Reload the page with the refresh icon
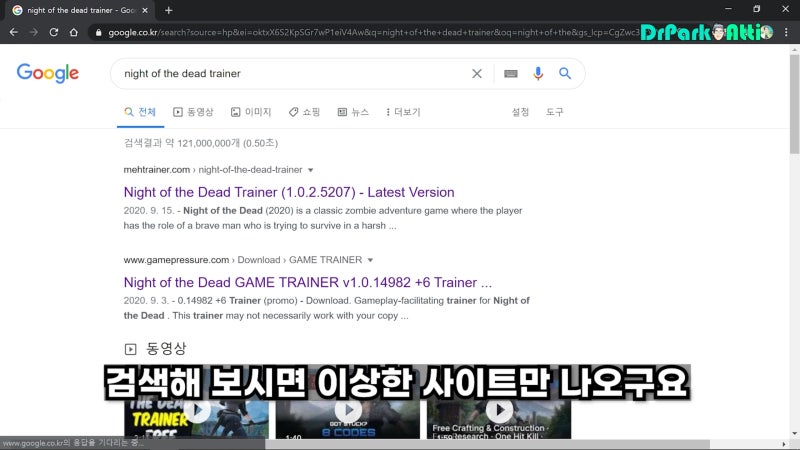 (x=54, y=32)
